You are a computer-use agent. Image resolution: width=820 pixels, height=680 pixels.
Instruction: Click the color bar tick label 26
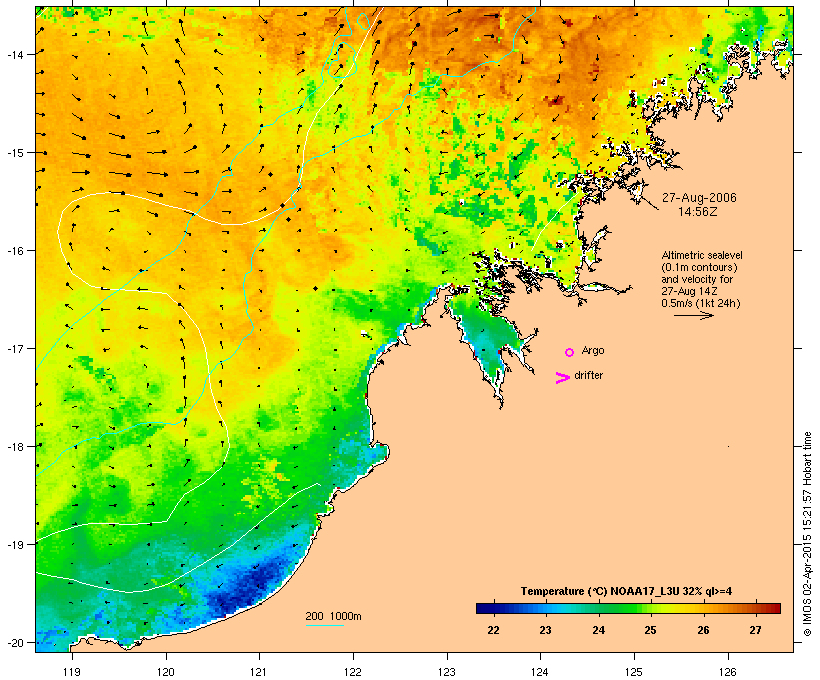coord(703,630)
